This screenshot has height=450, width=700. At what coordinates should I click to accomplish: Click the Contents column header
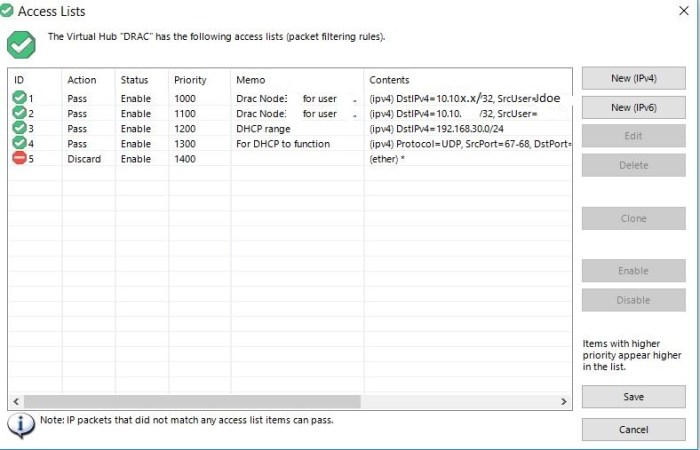[x=389, y=79]
